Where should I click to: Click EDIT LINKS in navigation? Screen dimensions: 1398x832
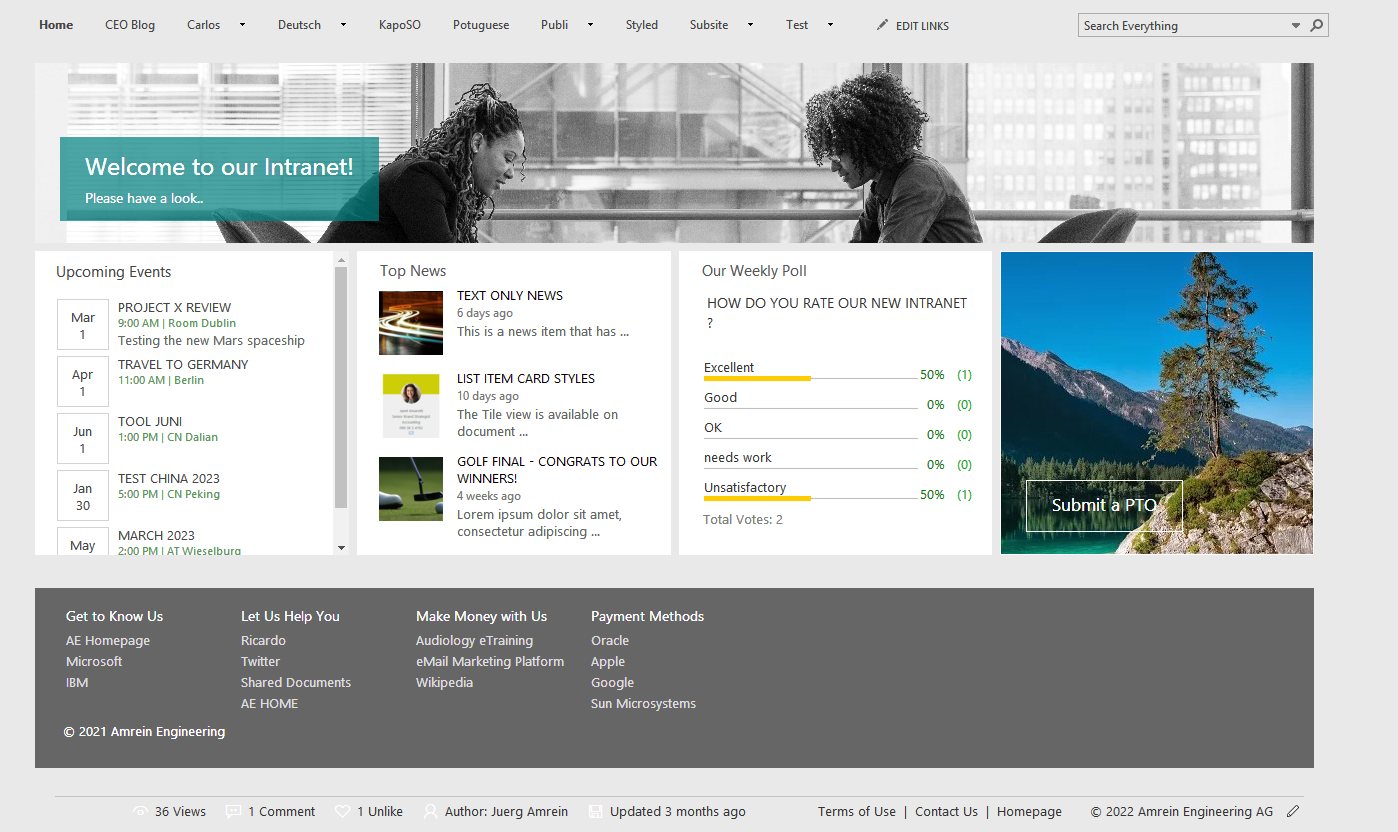[922, 26]
